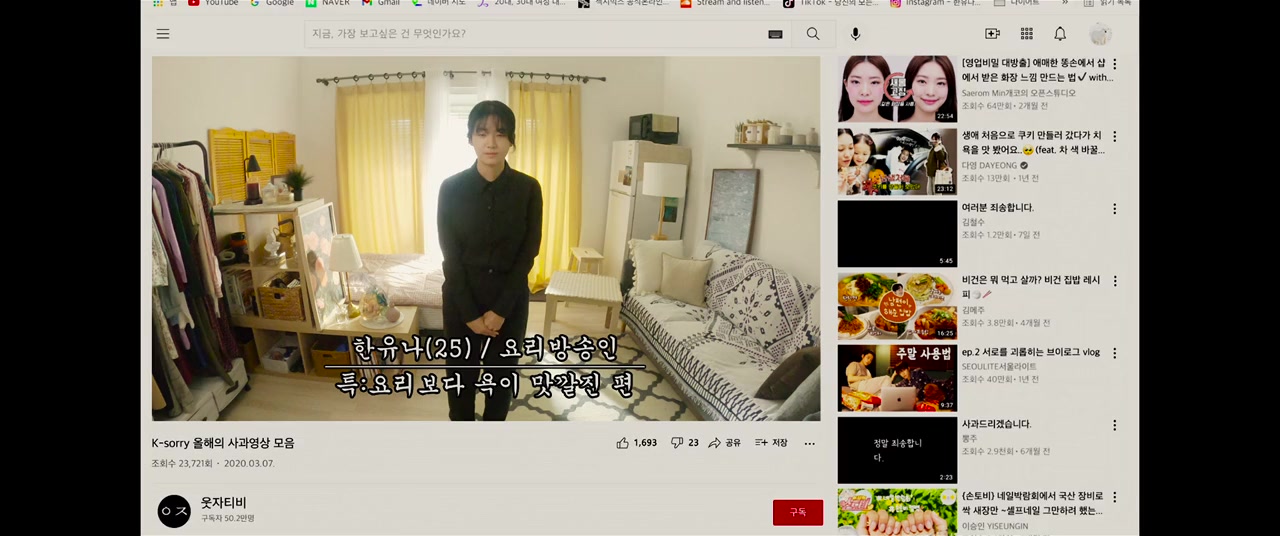Screen dimensions: 1280x536
Task: Open the Gmail bookmark
Action: [381, 3]
